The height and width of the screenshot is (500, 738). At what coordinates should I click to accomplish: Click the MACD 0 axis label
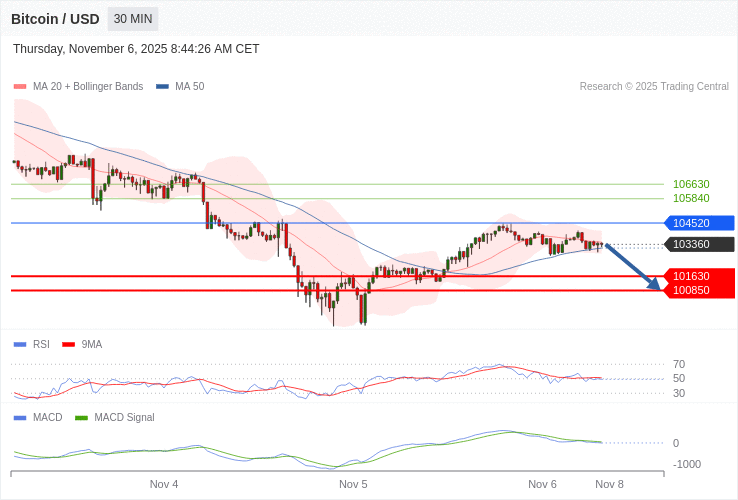pyautogui.click(x=676, y=443)
